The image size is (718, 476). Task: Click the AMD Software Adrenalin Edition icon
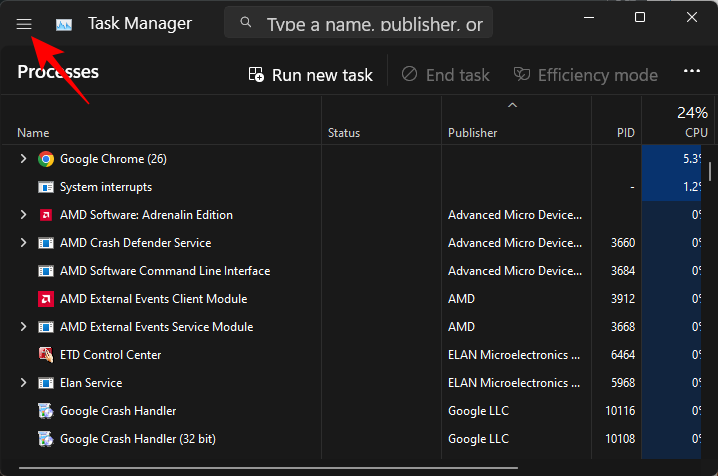pyautogui.click(x=46, y=215)
